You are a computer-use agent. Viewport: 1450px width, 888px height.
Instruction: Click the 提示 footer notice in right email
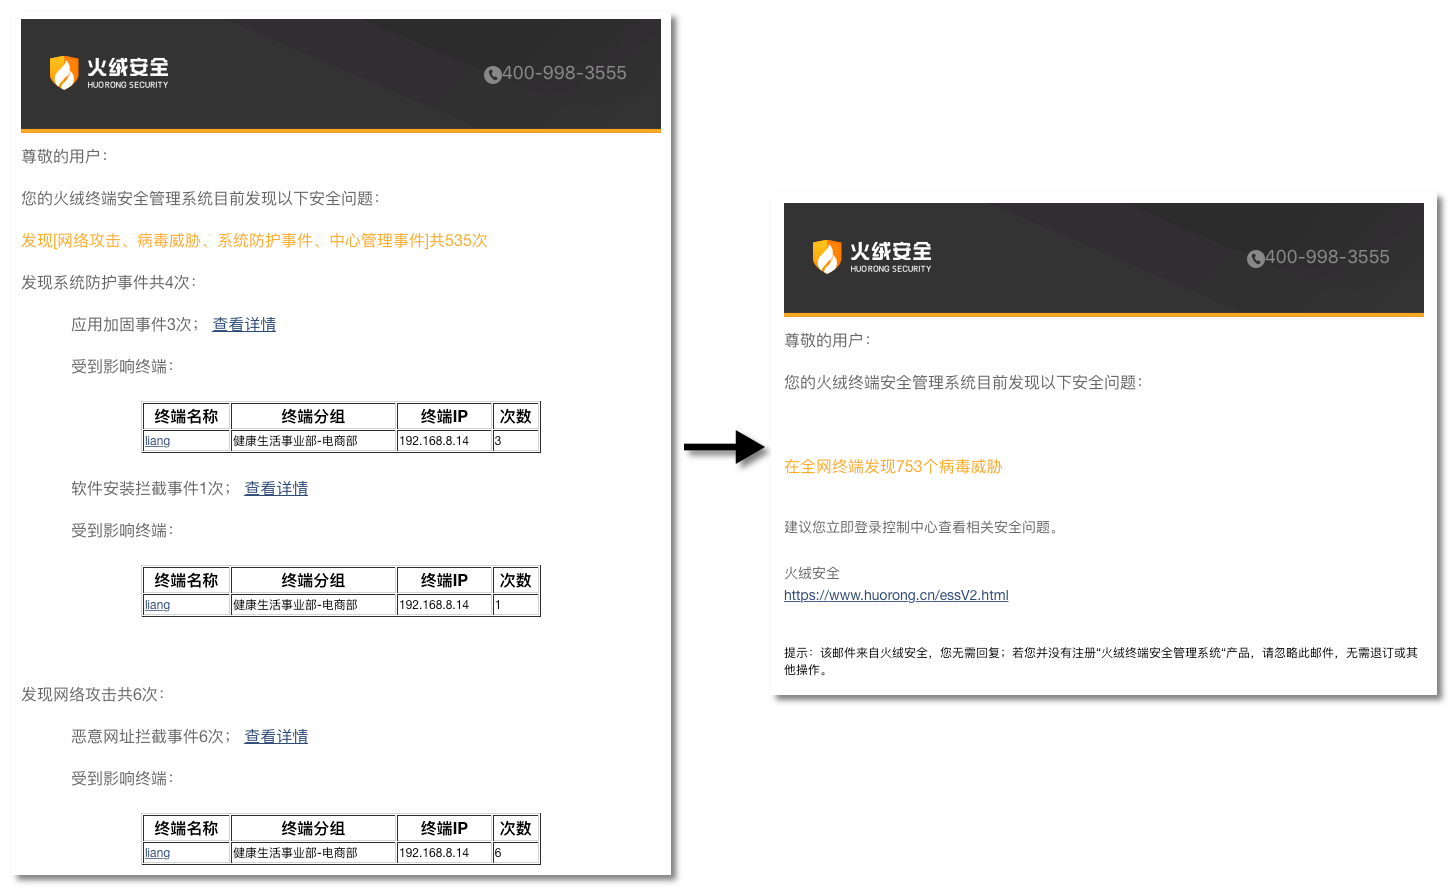[1101, 661]
